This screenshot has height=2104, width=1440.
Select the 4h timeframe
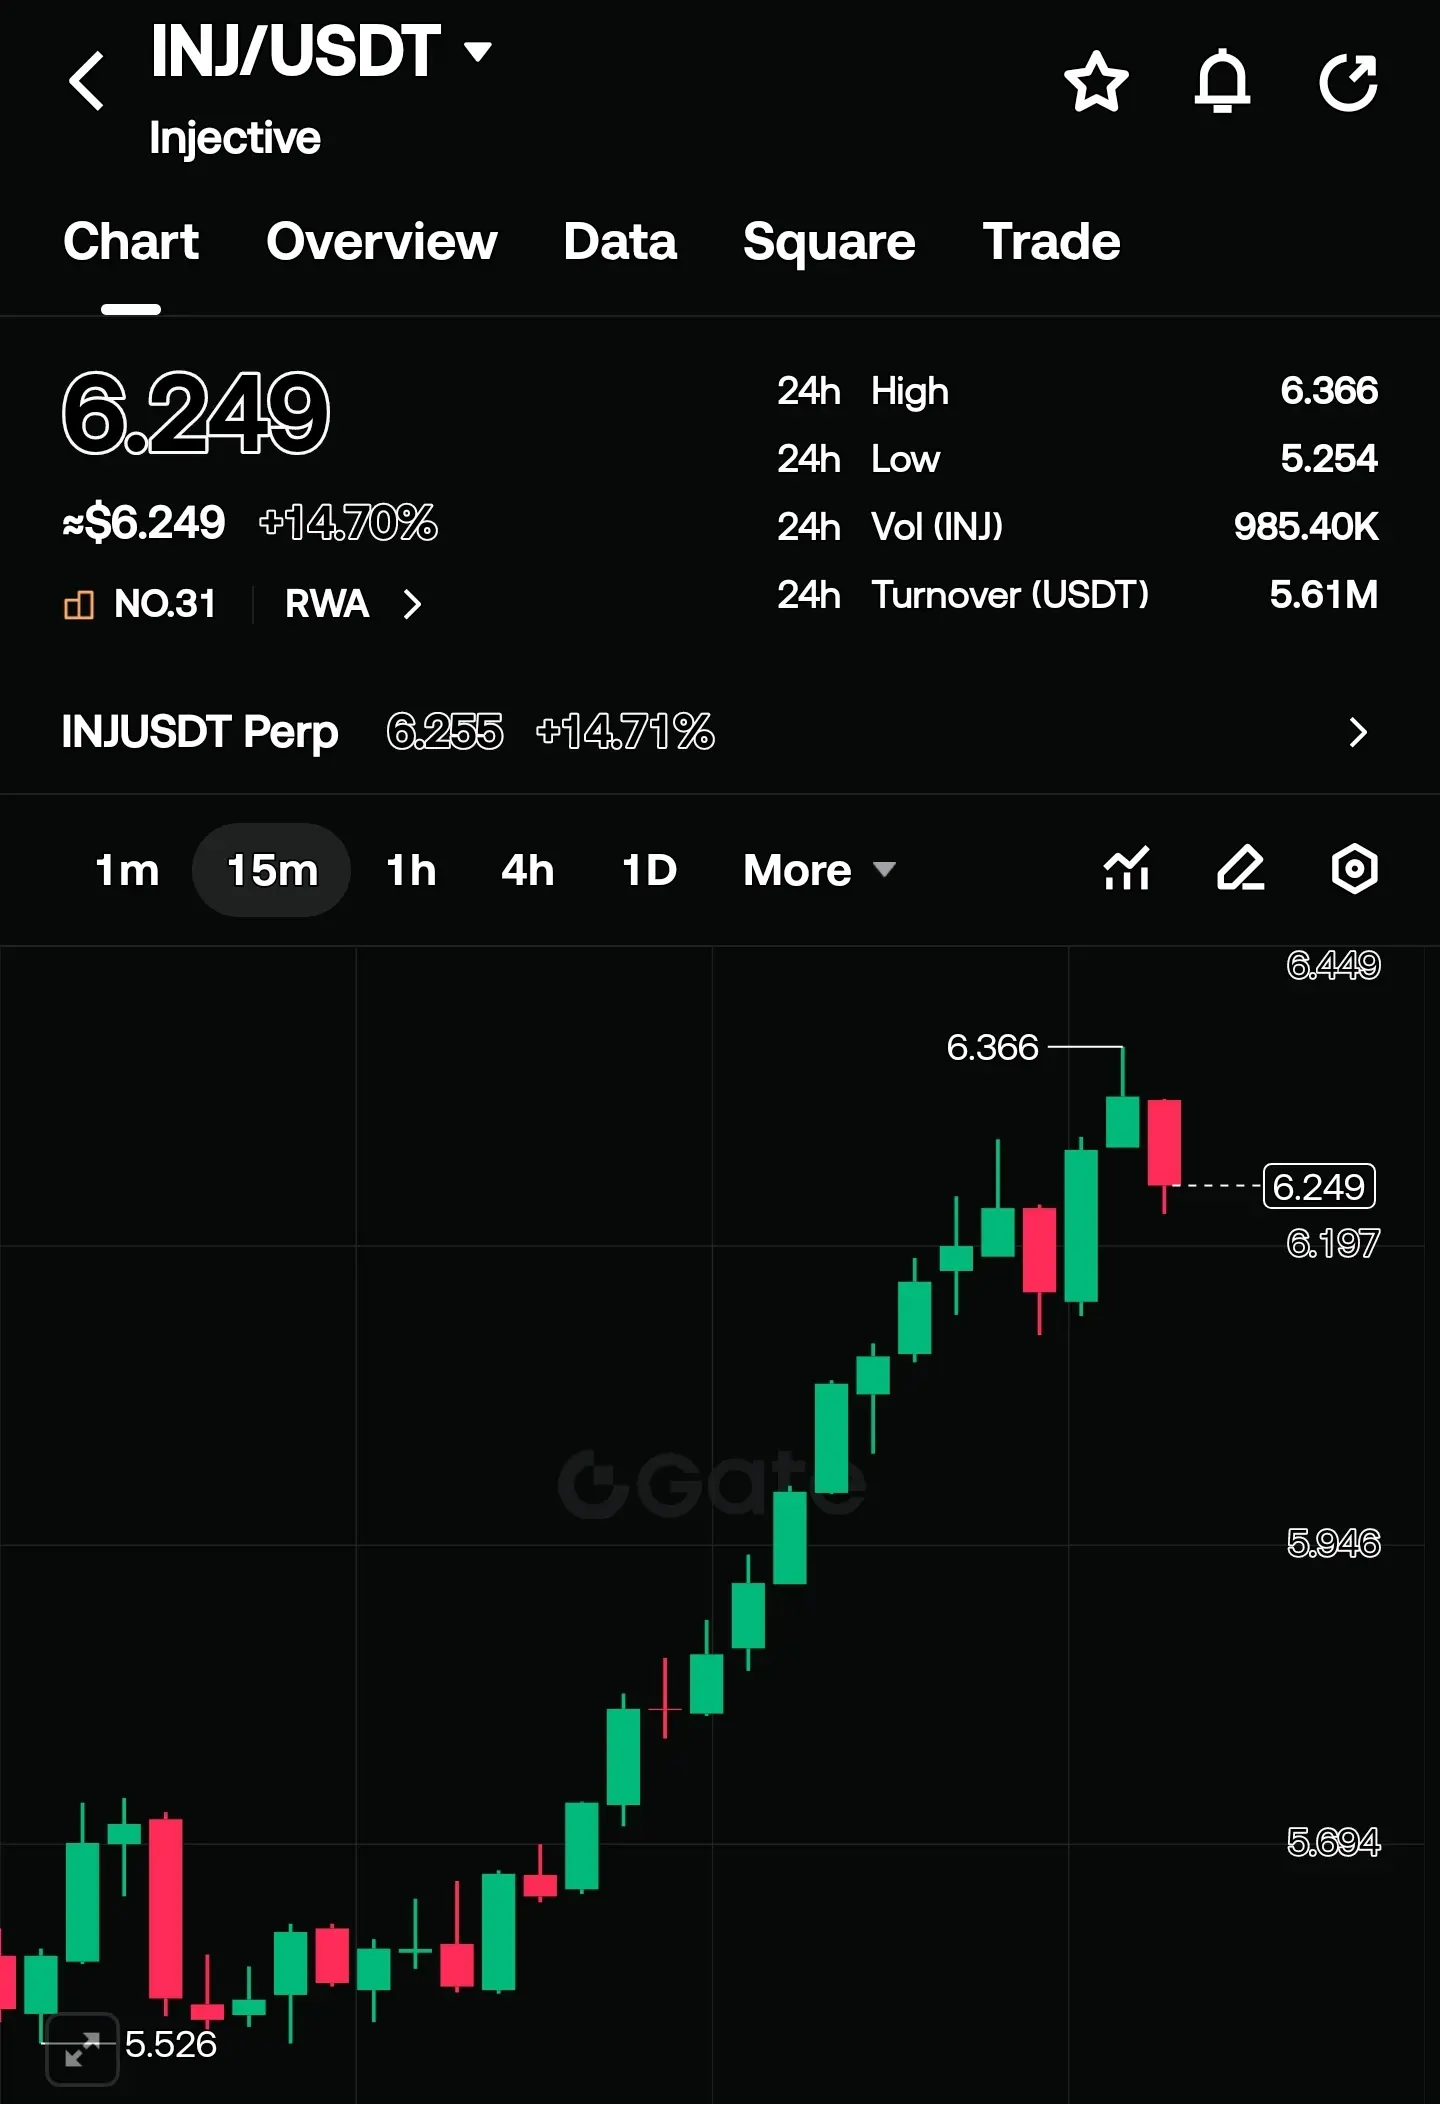528,870
